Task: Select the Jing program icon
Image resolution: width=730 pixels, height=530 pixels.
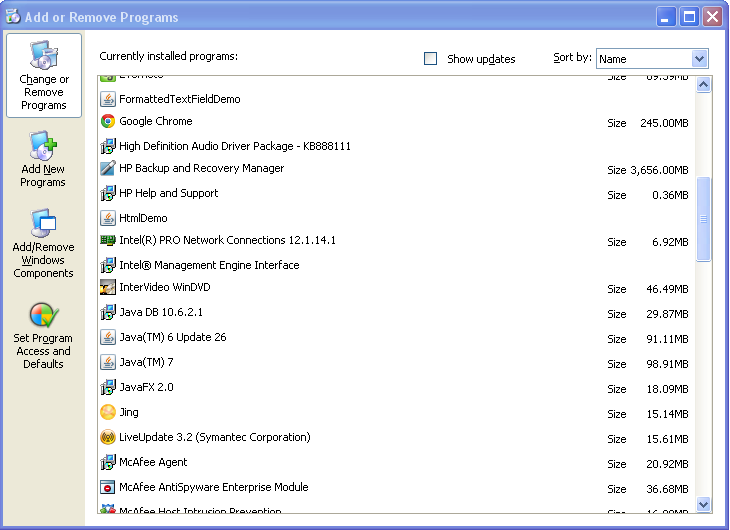Action: coord(108,412)
